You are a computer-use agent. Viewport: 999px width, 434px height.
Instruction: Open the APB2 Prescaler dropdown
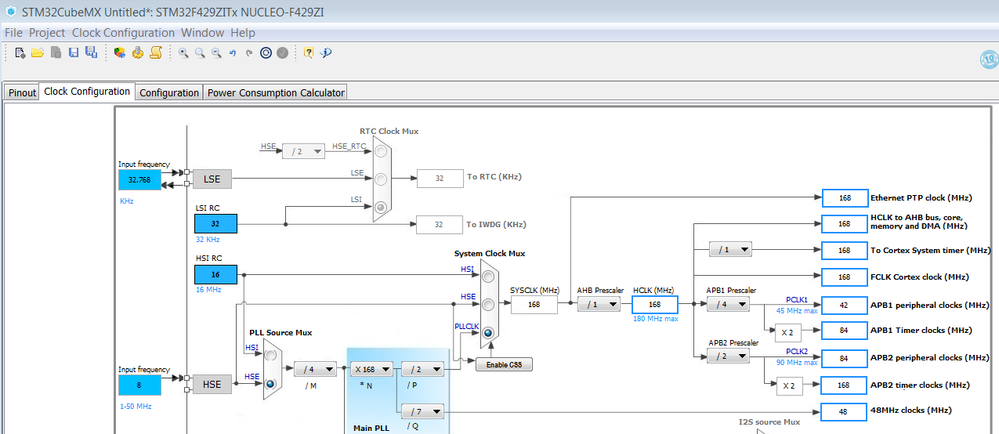click(x=728, y=357)
